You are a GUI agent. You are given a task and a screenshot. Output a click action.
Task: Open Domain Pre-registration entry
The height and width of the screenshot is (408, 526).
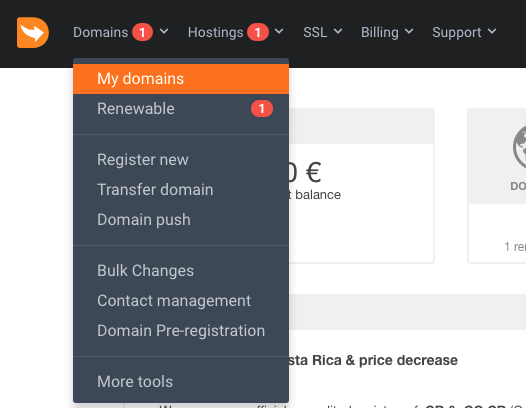(181, 331)
